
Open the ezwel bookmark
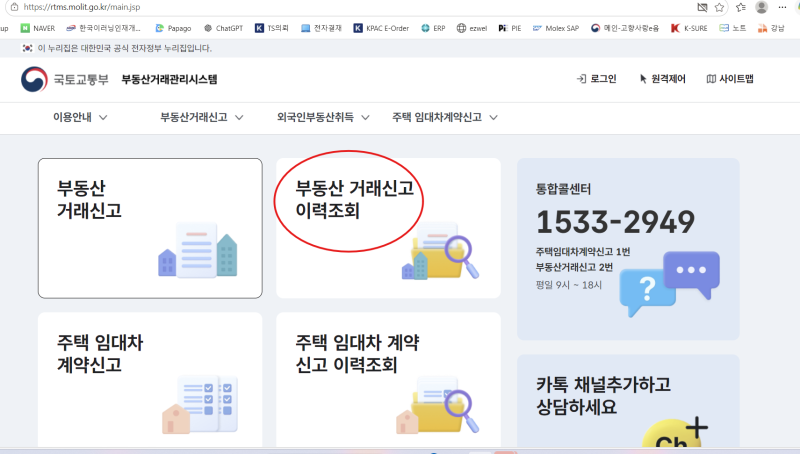click(x=471, y=28)
